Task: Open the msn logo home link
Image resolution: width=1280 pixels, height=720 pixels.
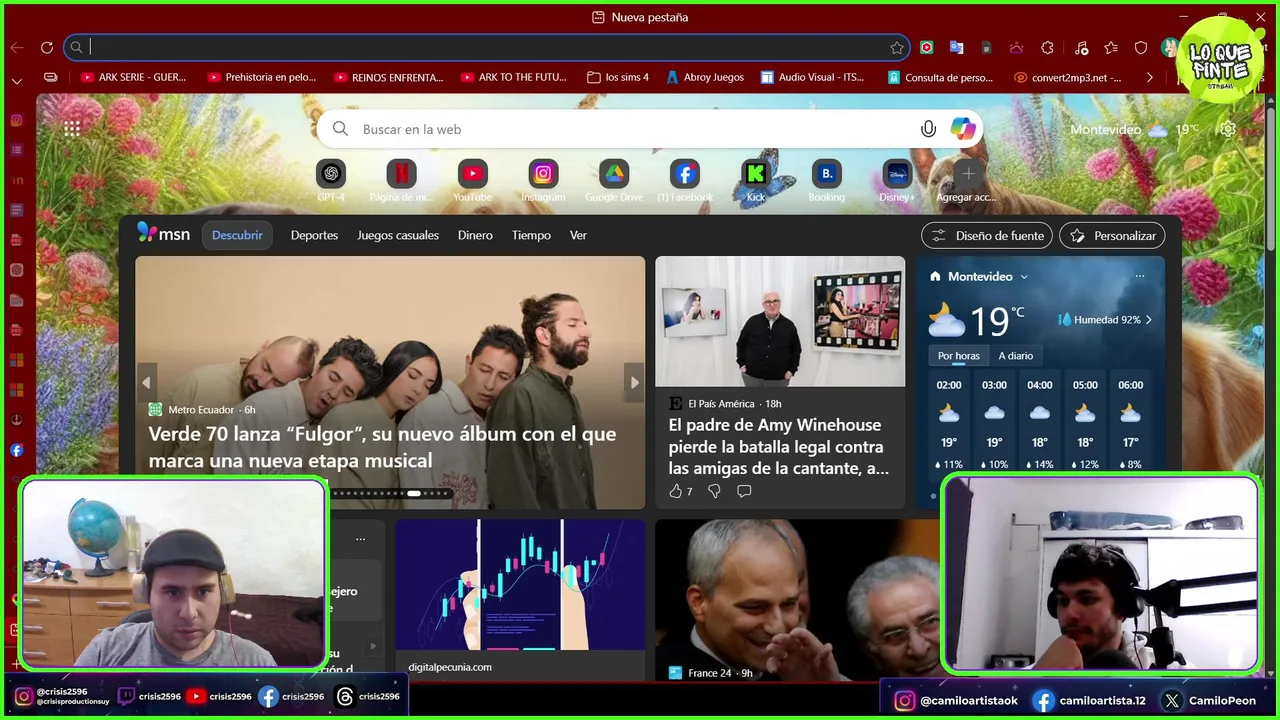Action: click(164, 233)
